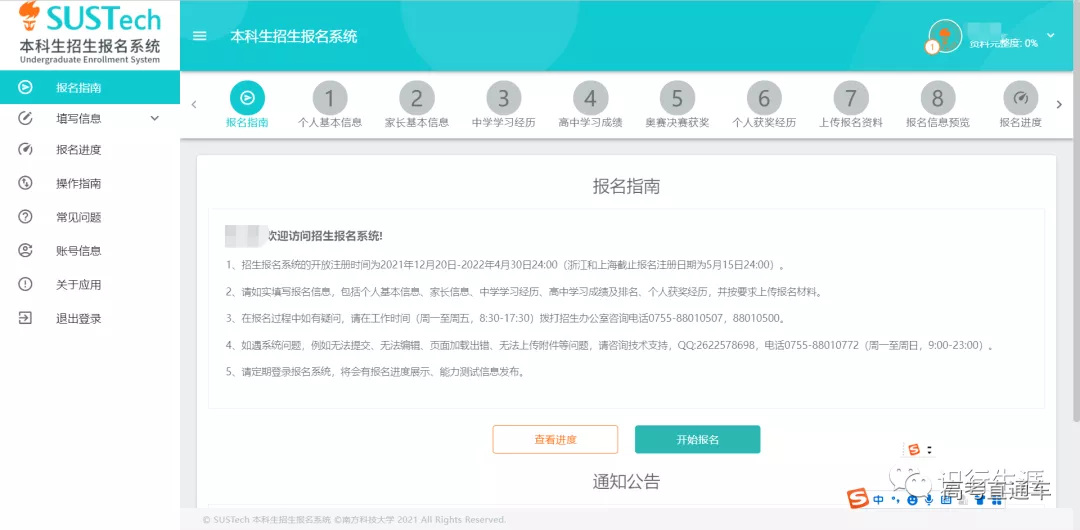Click the 查看进度 button

tap(555, 439)
